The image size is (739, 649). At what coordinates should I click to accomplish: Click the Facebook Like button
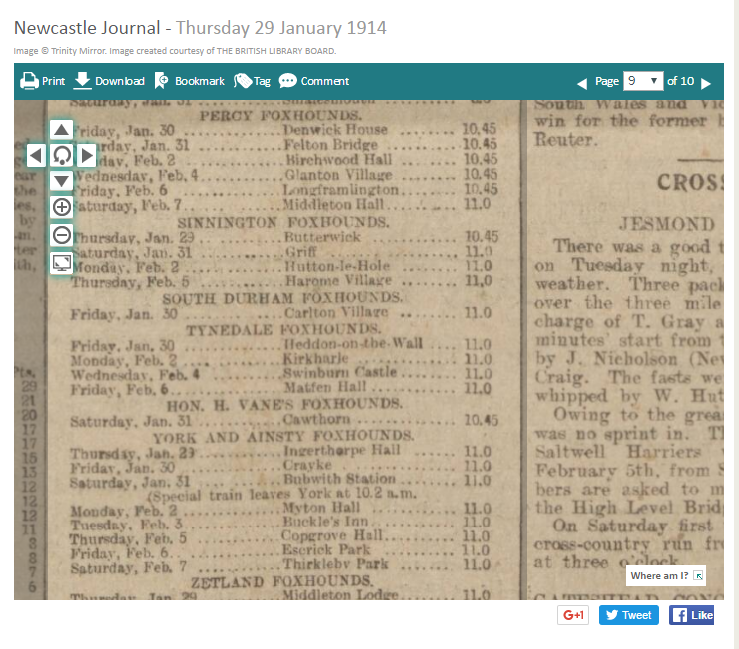[691, 615]
